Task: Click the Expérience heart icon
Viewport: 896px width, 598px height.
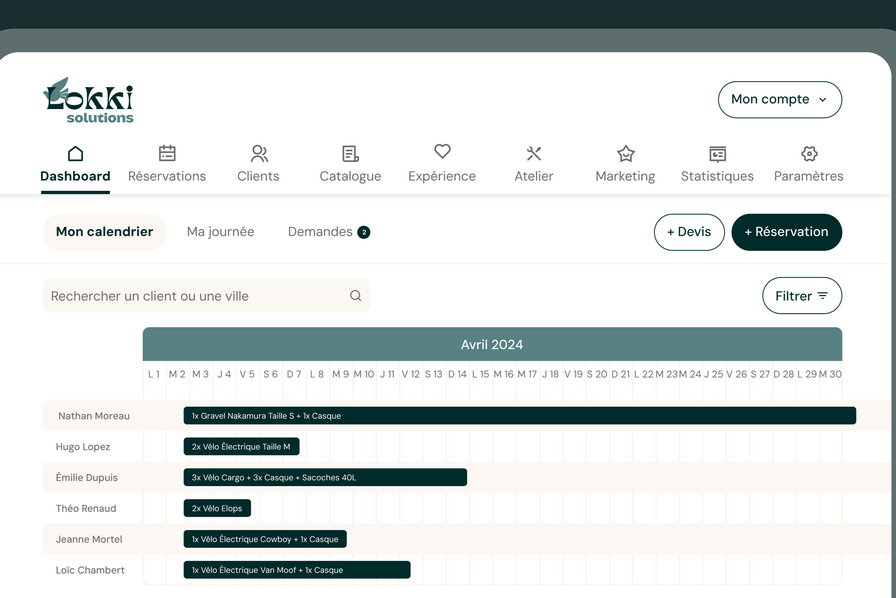Action: coord(442,151)
